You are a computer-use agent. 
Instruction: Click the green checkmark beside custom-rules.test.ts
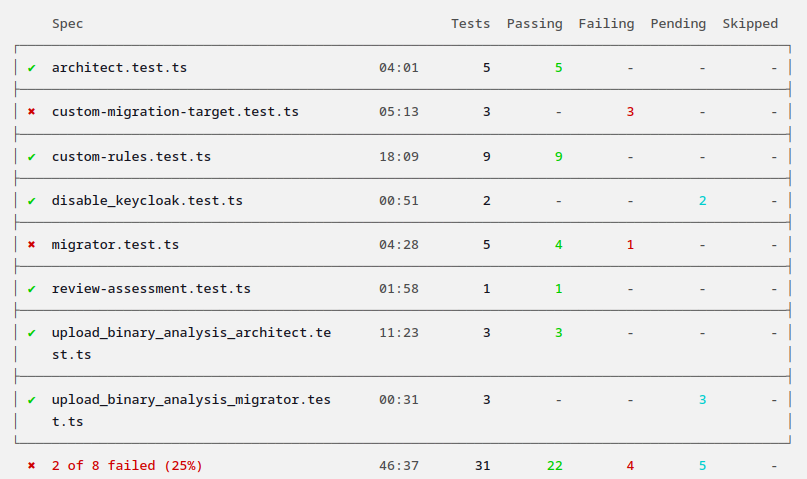point(31,157)
